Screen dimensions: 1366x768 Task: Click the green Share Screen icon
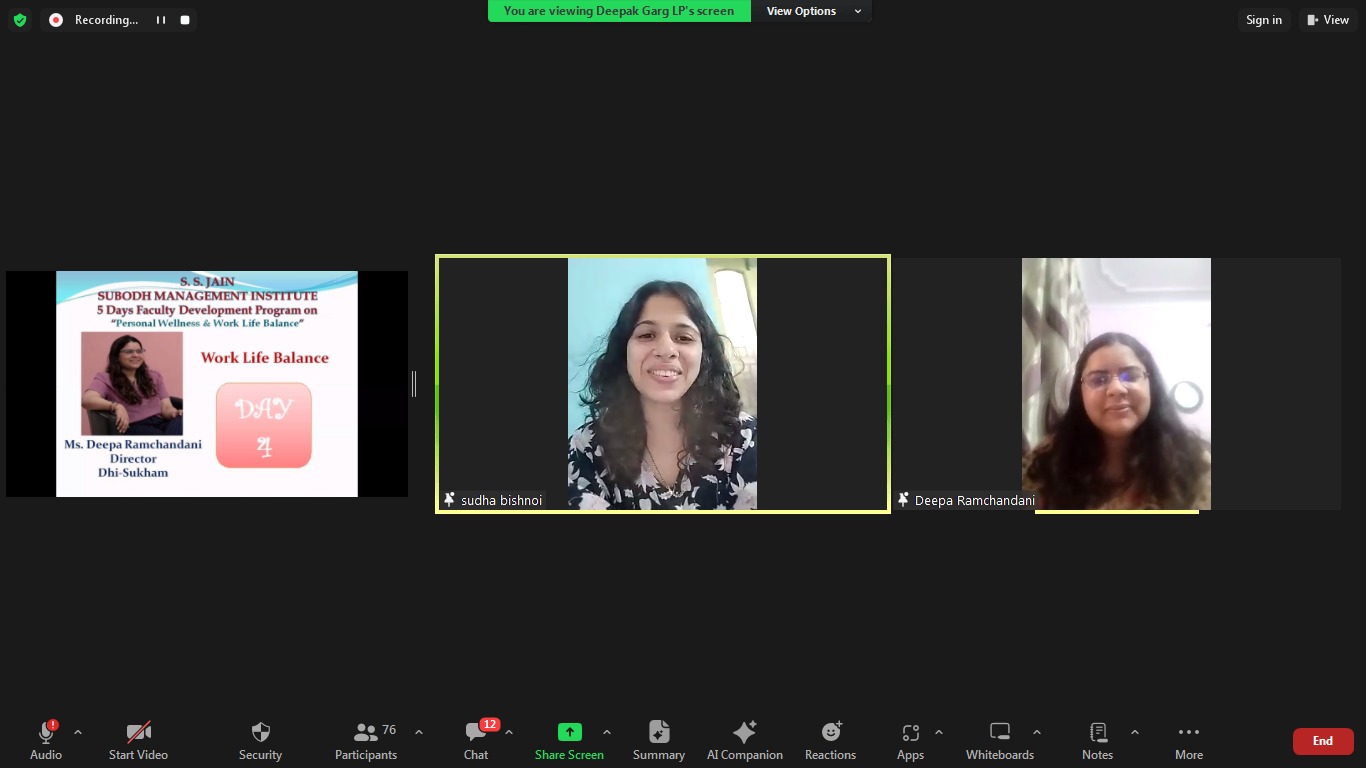click(569, 732)
